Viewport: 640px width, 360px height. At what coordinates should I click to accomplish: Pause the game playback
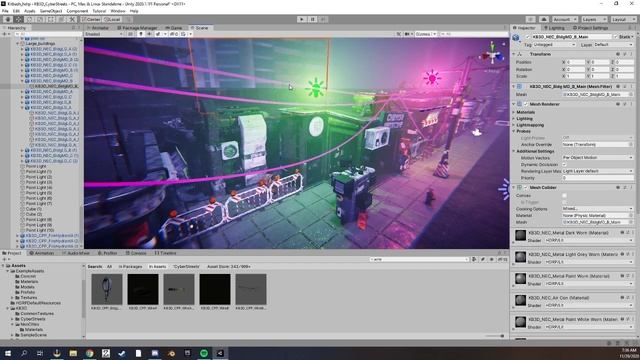pyautogui.click(x=313, y=19)
